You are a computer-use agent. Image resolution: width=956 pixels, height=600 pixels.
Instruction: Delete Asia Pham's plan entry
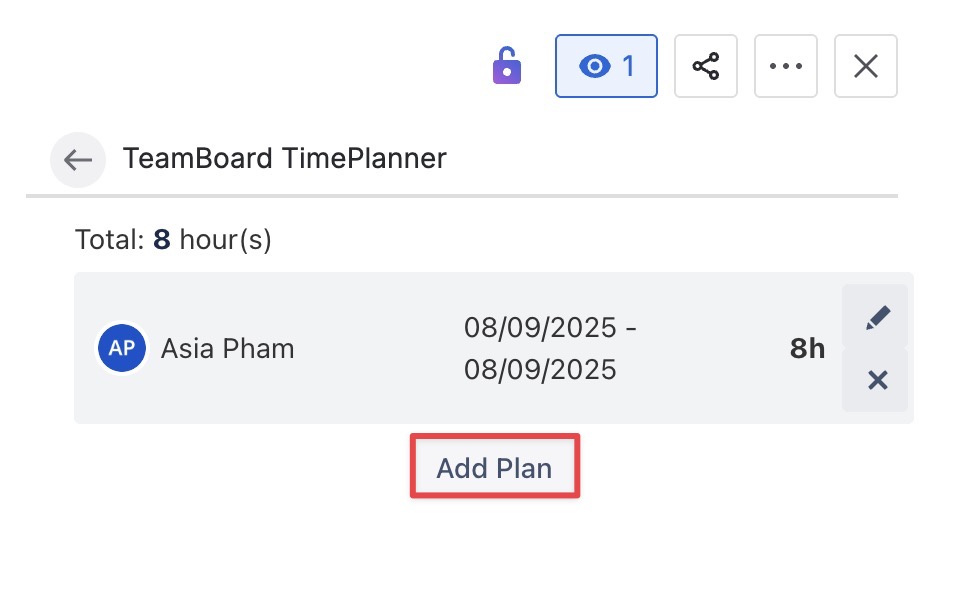click(877, 380)
